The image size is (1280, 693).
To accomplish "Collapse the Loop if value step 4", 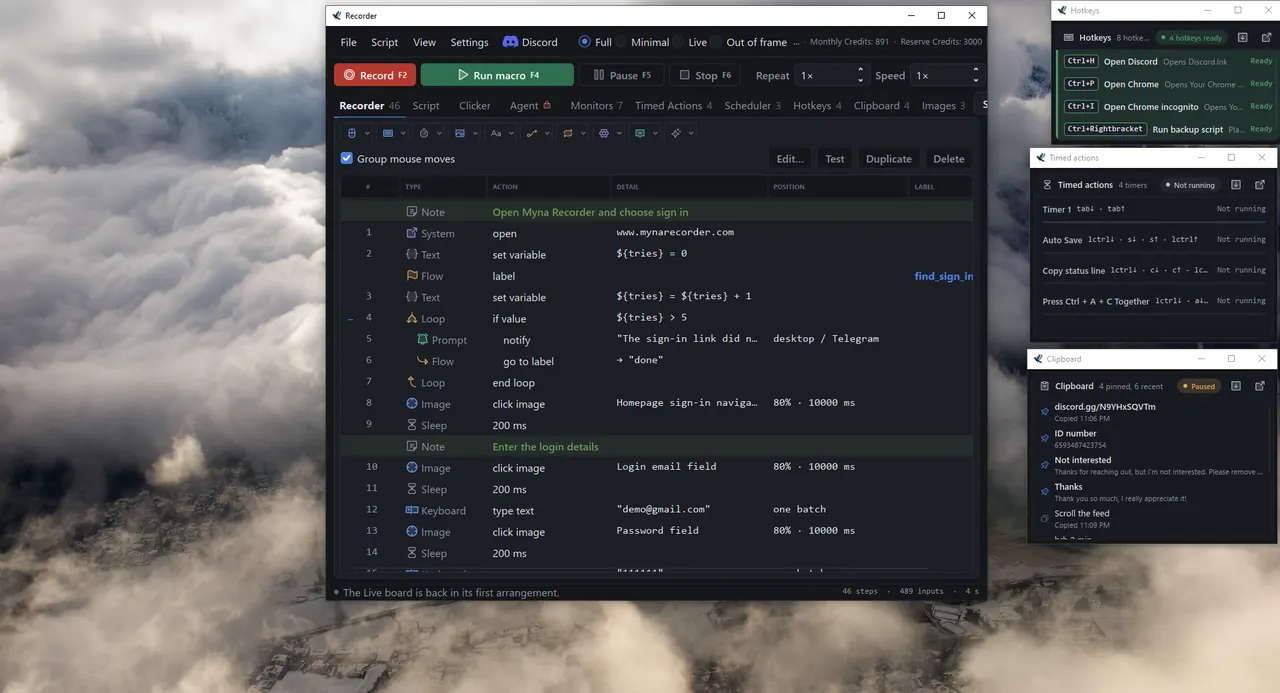I will (350, 319).
